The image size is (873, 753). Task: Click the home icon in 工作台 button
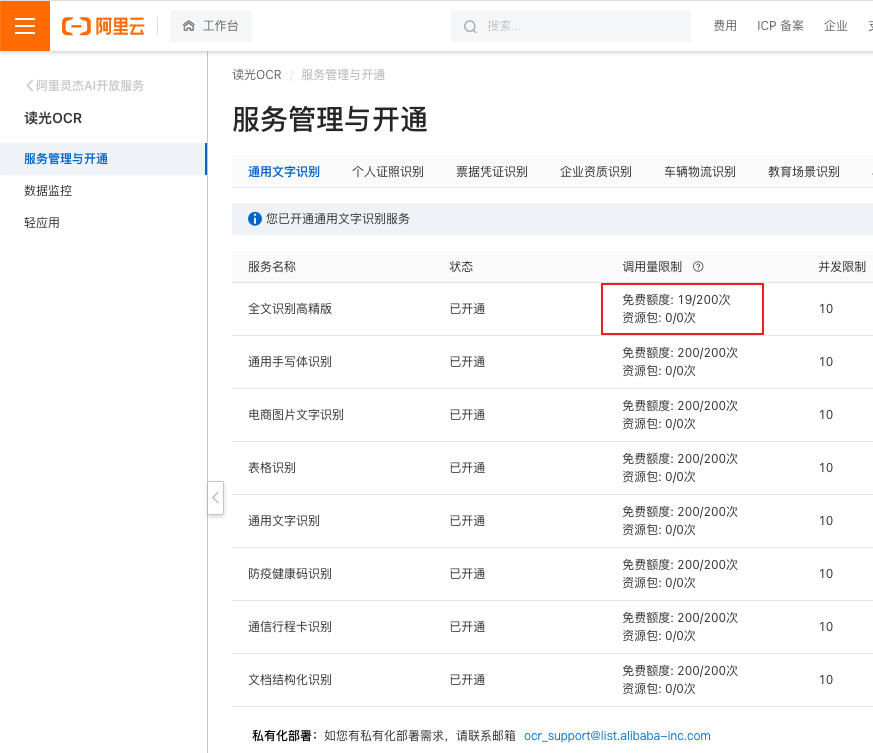189,26
